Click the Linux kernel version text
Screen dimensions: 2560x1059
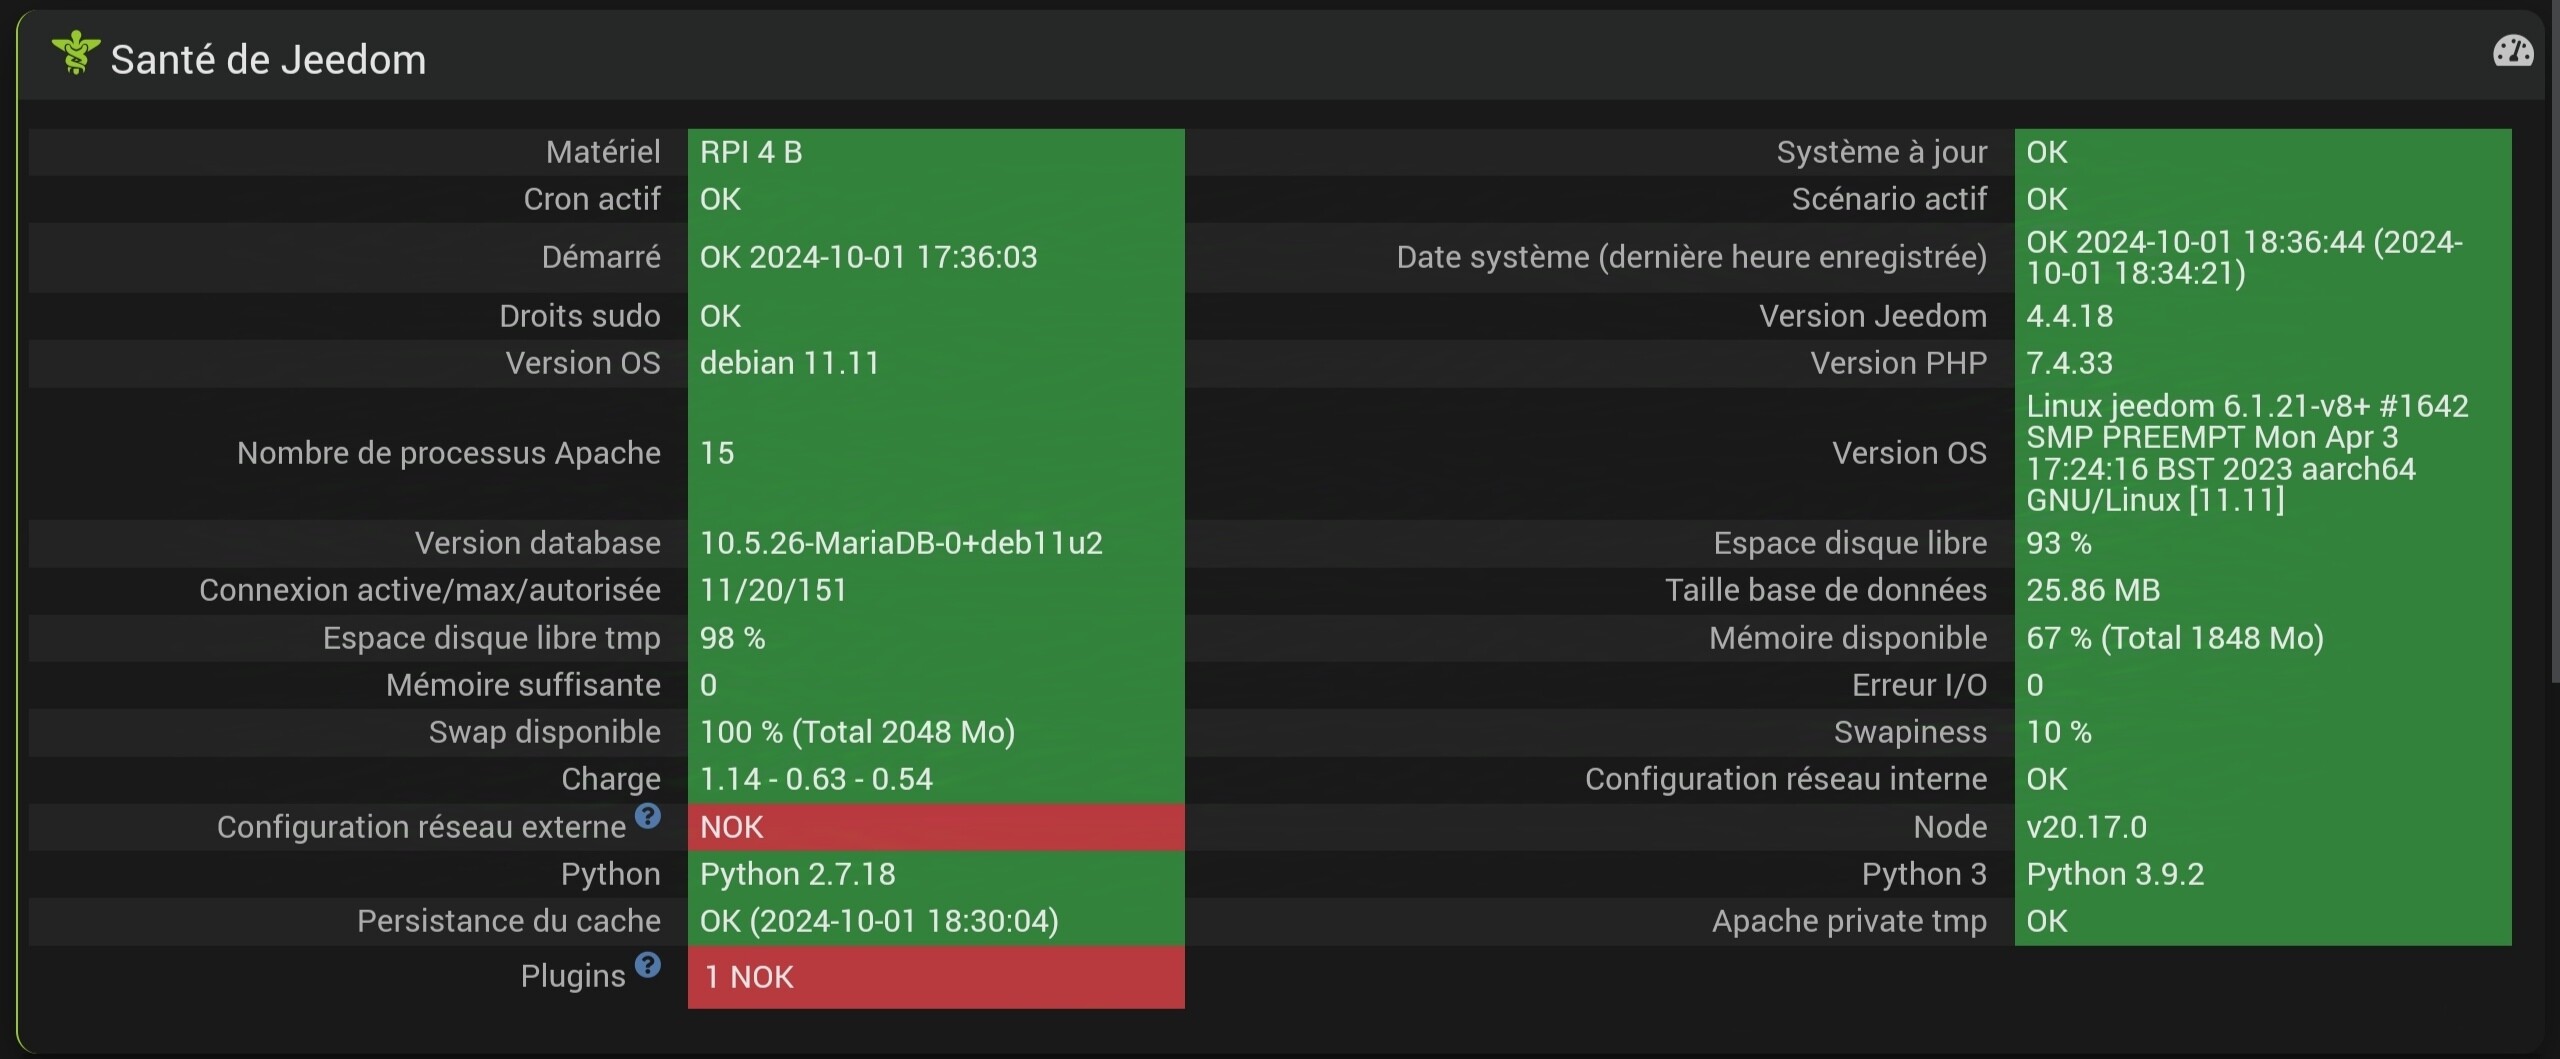click(x=2245, y=453)
